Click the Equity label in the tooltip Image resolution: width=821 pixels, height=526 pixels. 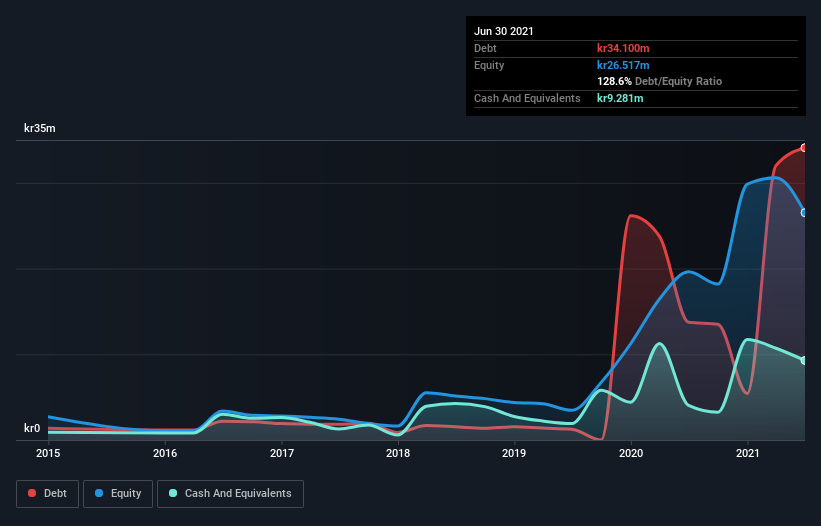pyautogui.click(x=489, y=65)
